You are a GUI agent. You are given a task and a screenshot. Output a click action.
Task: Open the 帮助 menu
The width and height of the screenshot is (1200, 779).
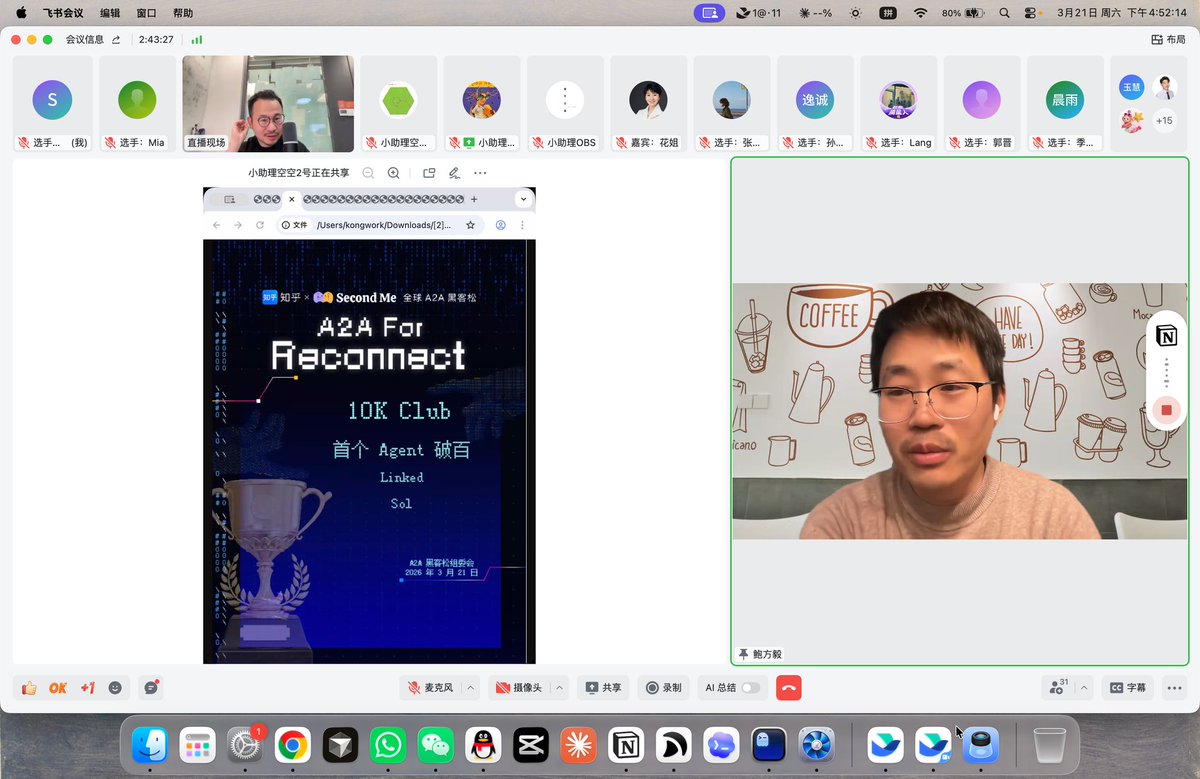[x=183, y=13]
